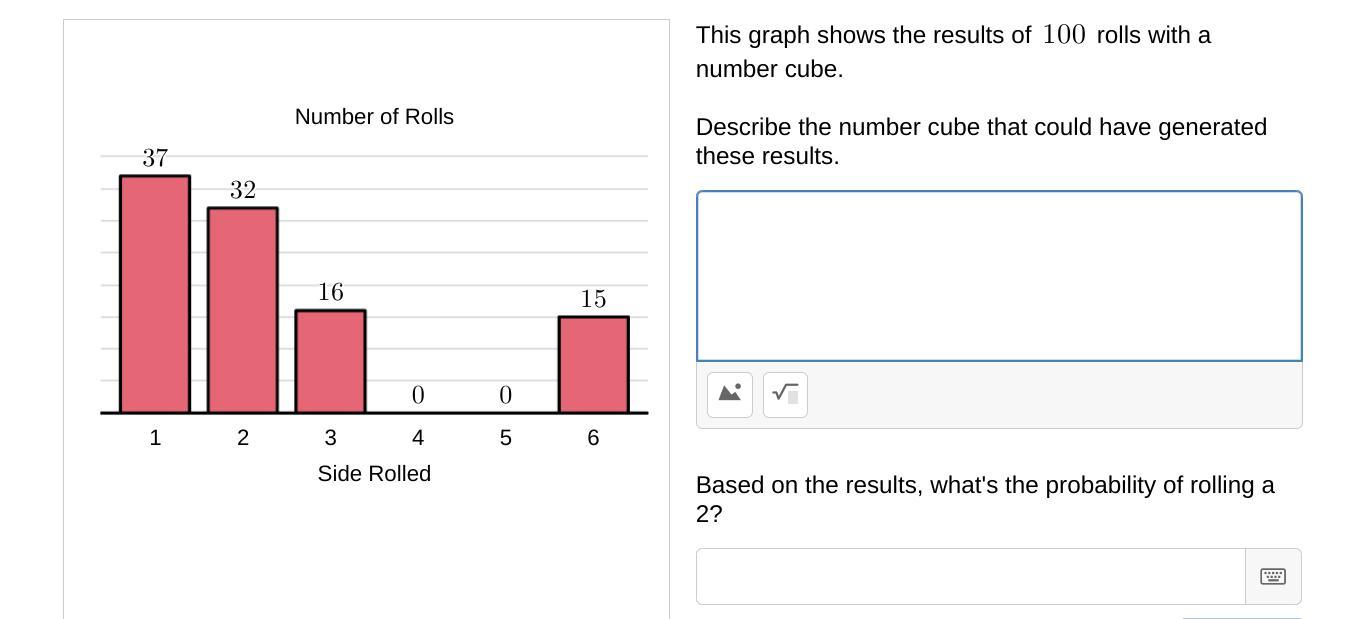The width and height of the screenshot is (1364, 619).
Task: Click the insert image icon
Action: tap(730, 394)
